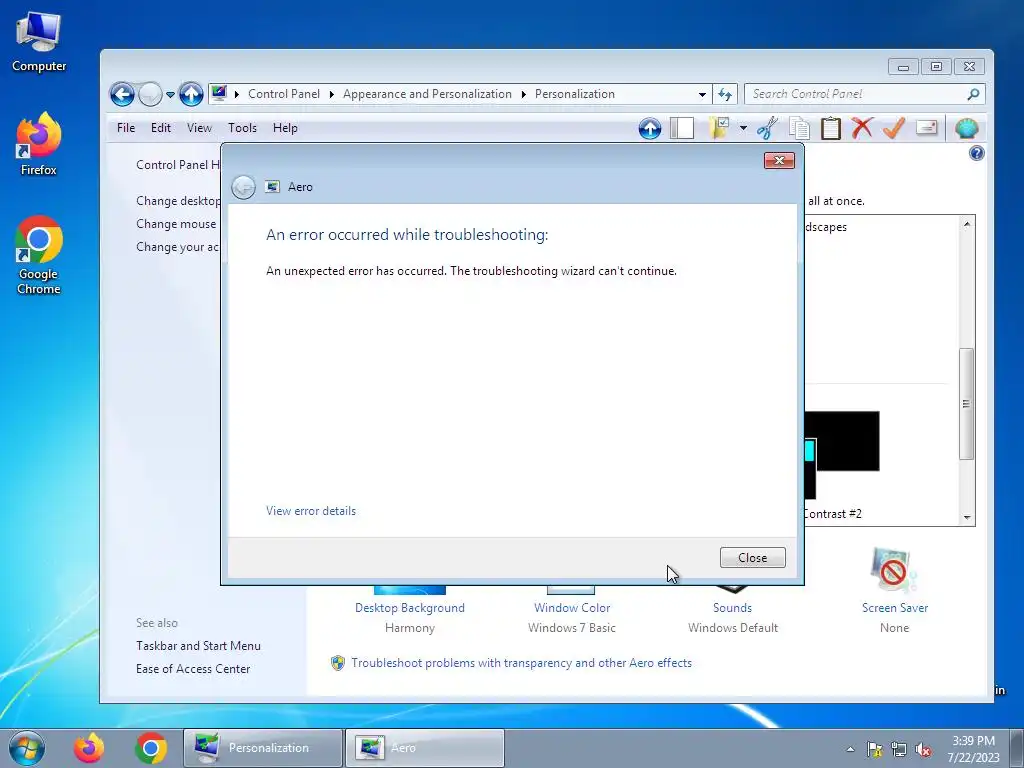Click the envelope Email toolbar icon

coord(927,127)
